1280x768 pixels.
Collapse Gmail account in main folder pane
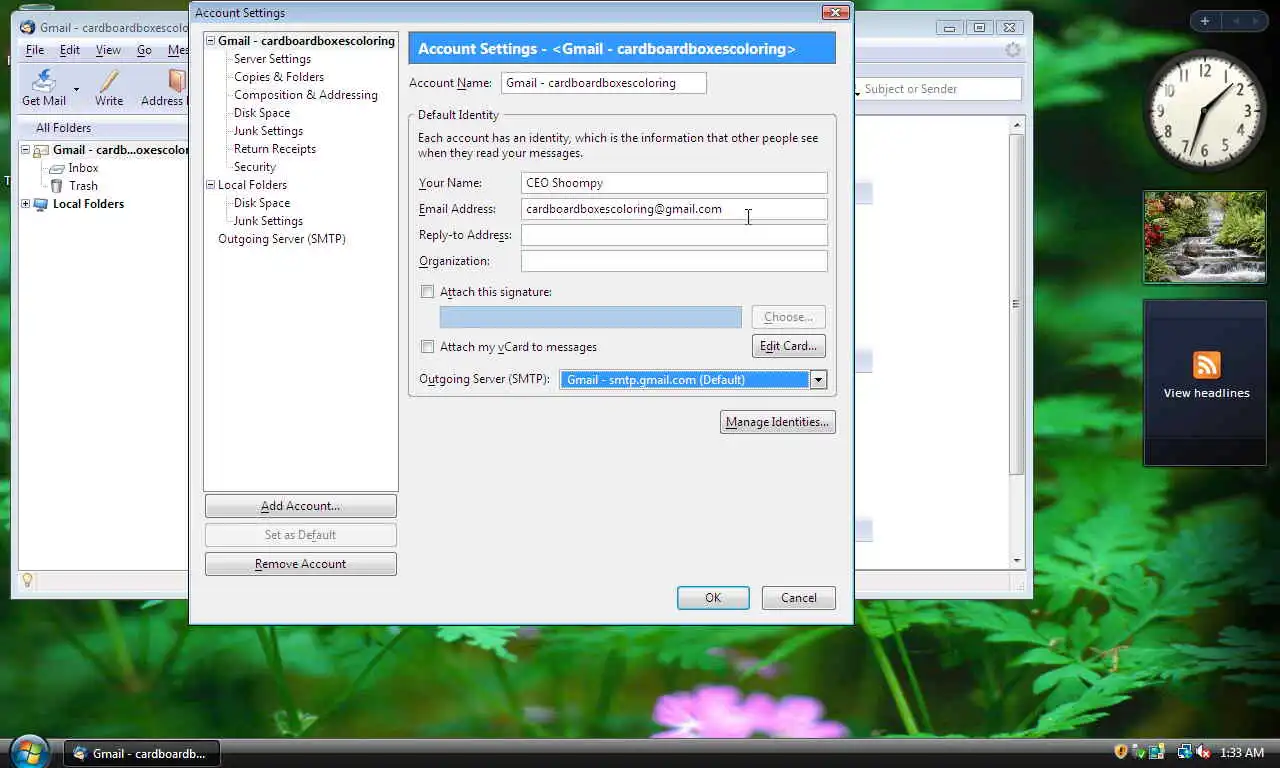pyautogui.click(x=25, y=151)
